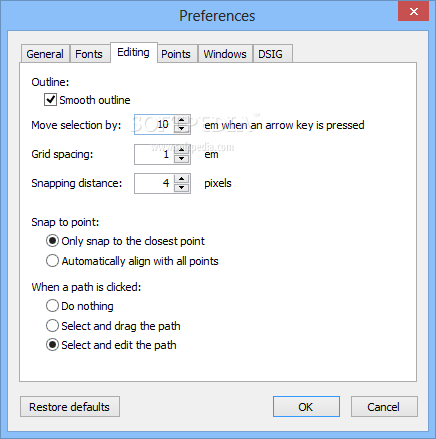436x439 pixels.
Task: Switch to the DSIG tab
Action: coord(271,54)
